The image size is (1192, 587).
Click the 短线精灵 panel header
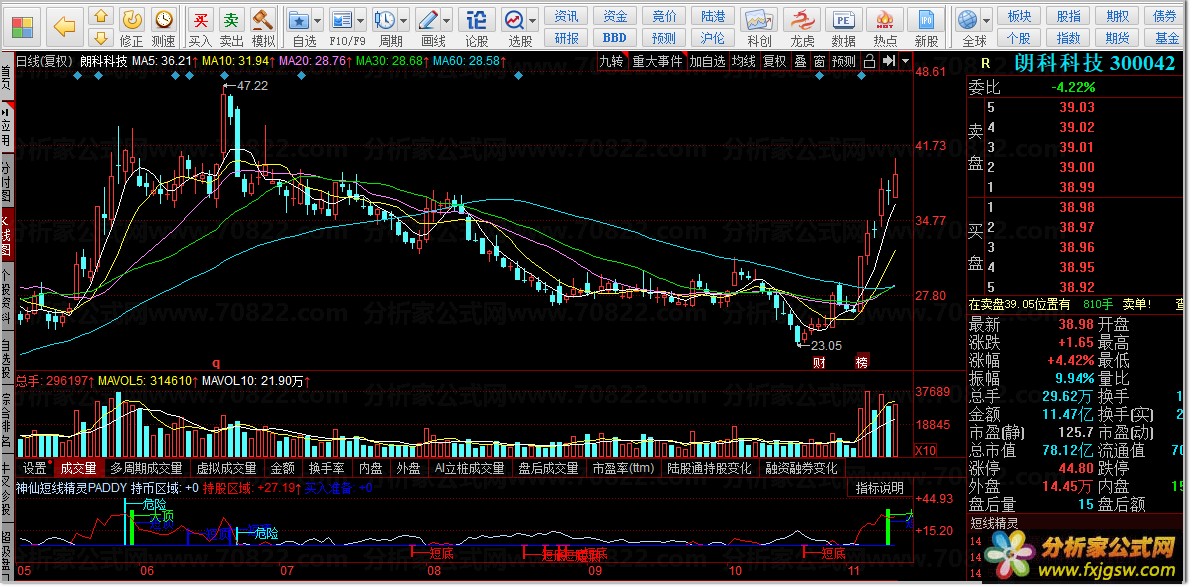994,522
